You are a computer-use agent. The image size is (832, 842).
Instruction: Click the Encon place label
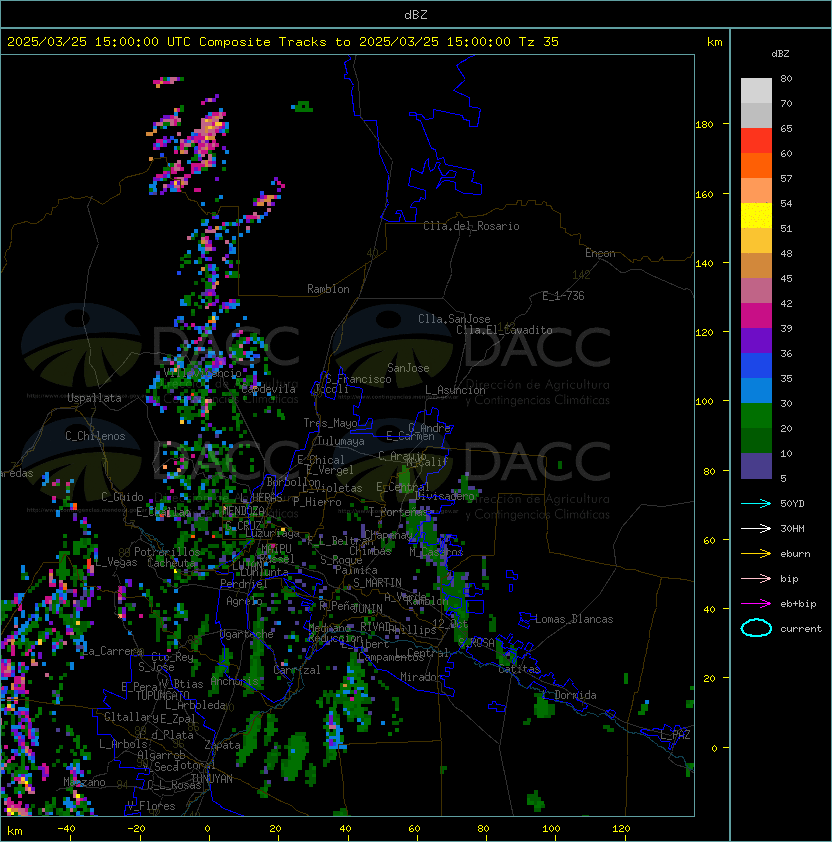coord(600,253)
